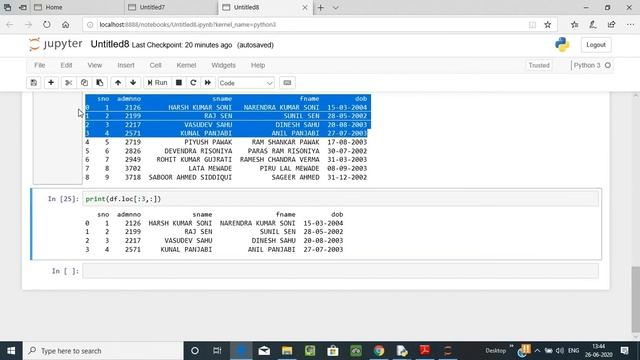The width and height of the screenshot is (640, 360).
Task: Go back with the browser back arrow
Action: tap(10, 25)
